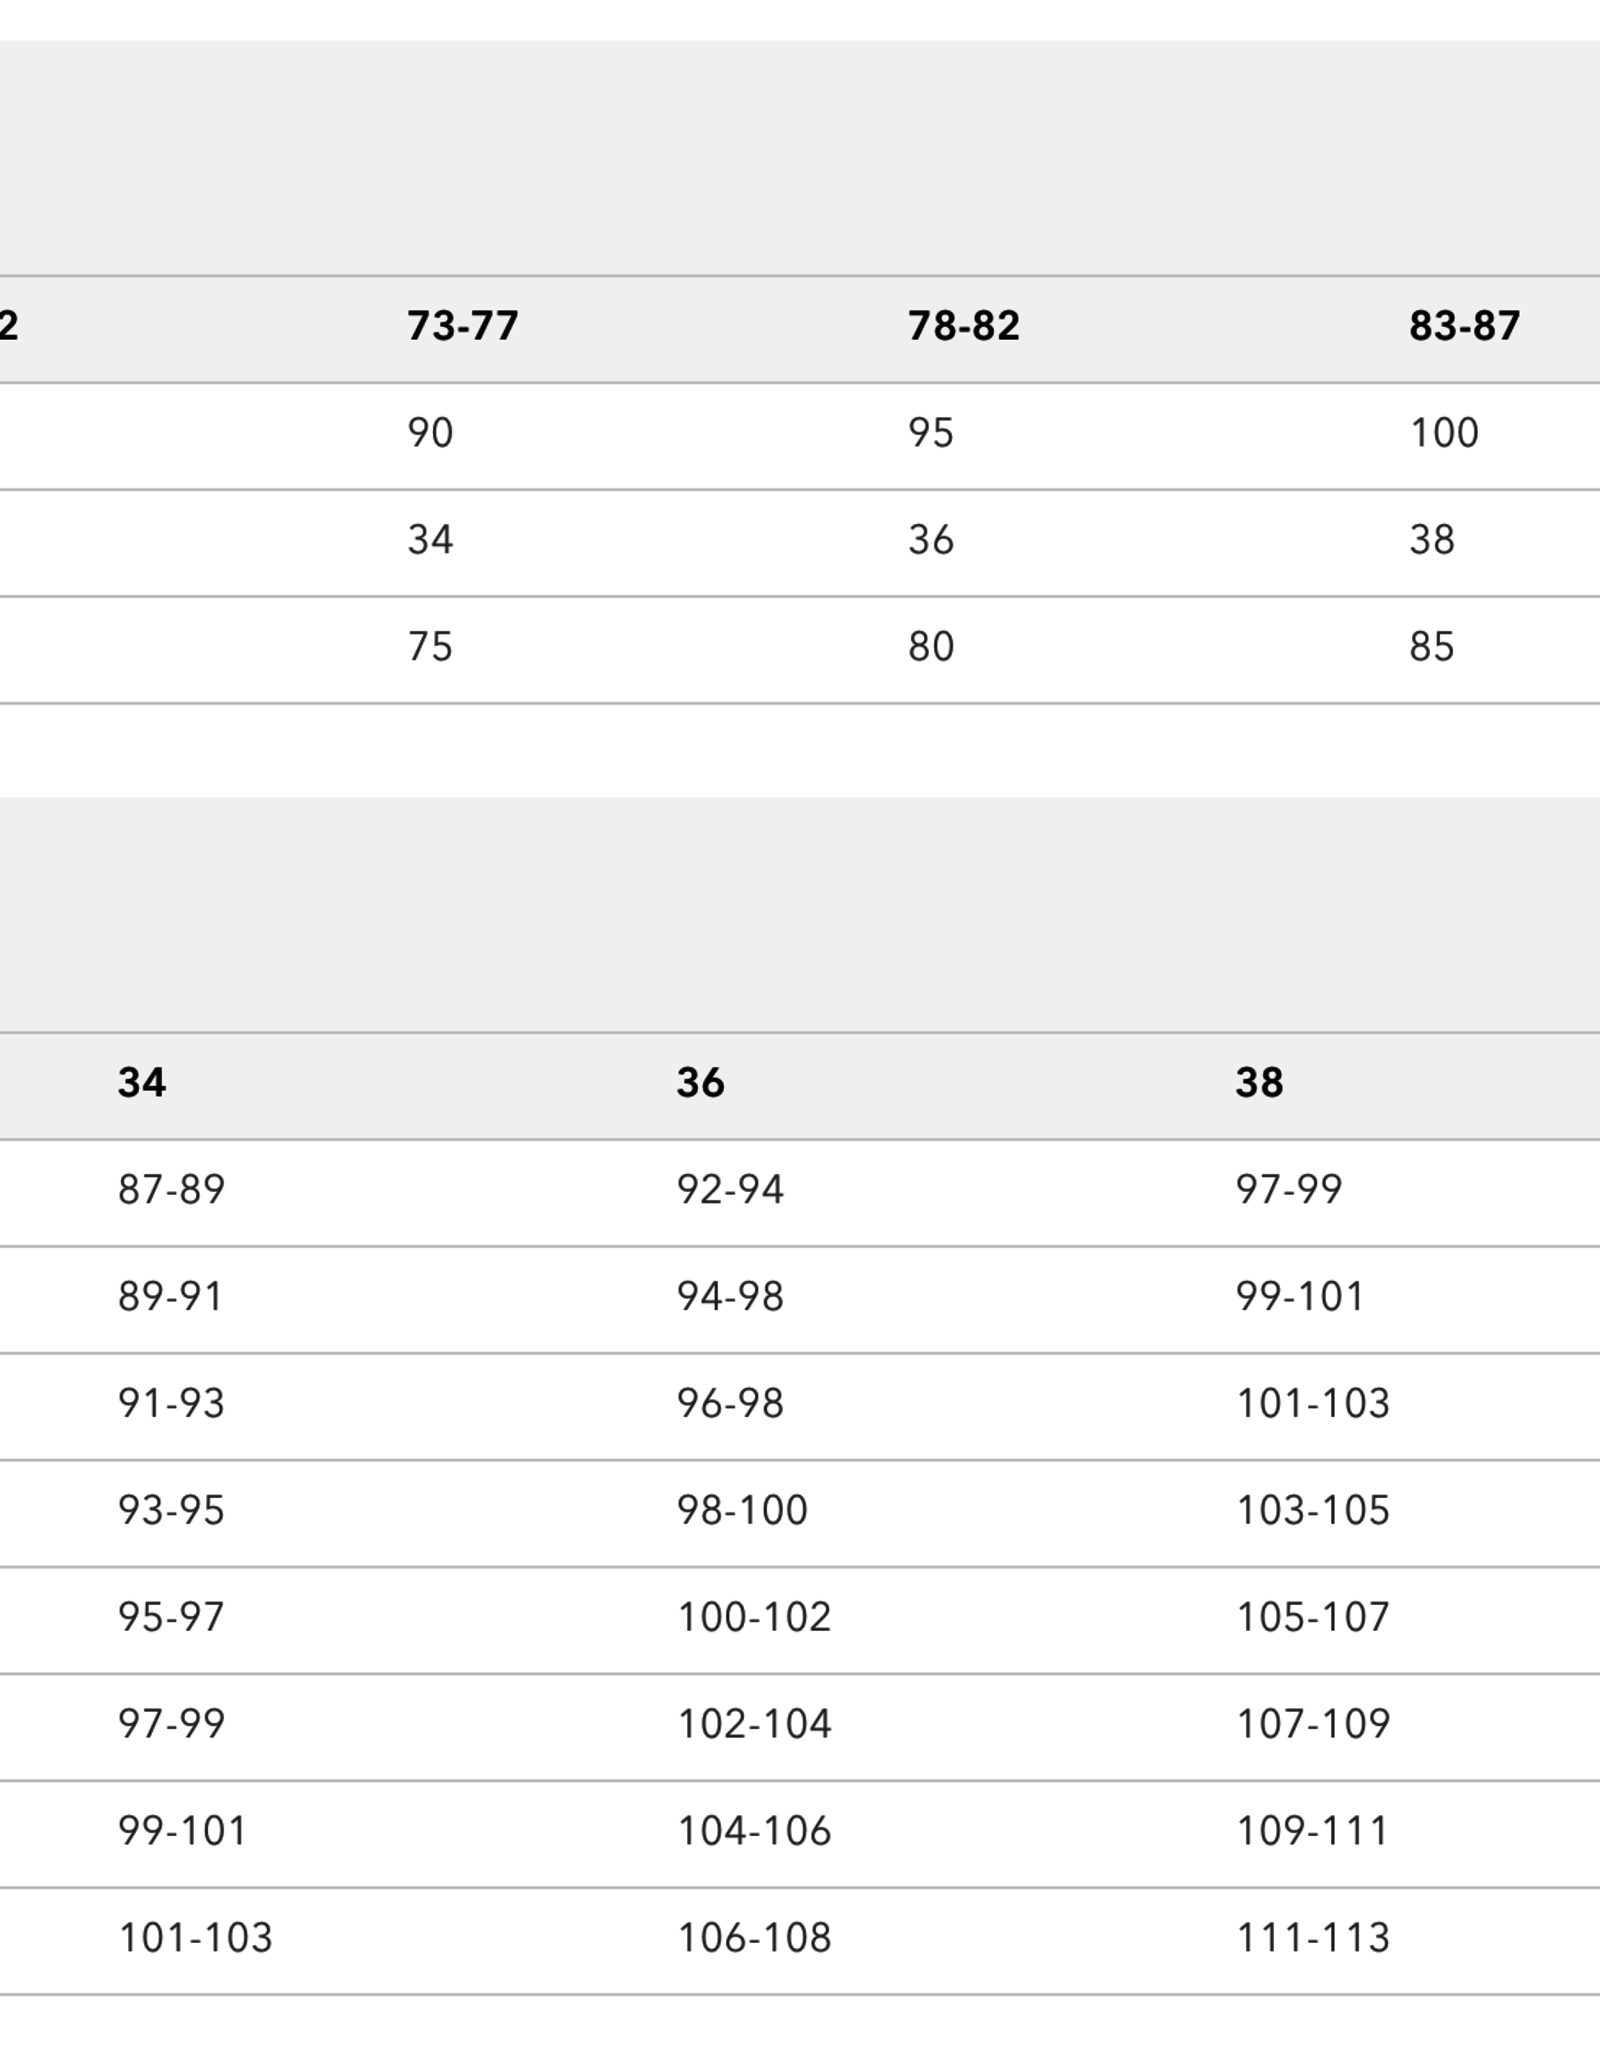Click the bold 38 header in the lower table
This screenshot has width=1600, height=2048.
point(1259,1083)
